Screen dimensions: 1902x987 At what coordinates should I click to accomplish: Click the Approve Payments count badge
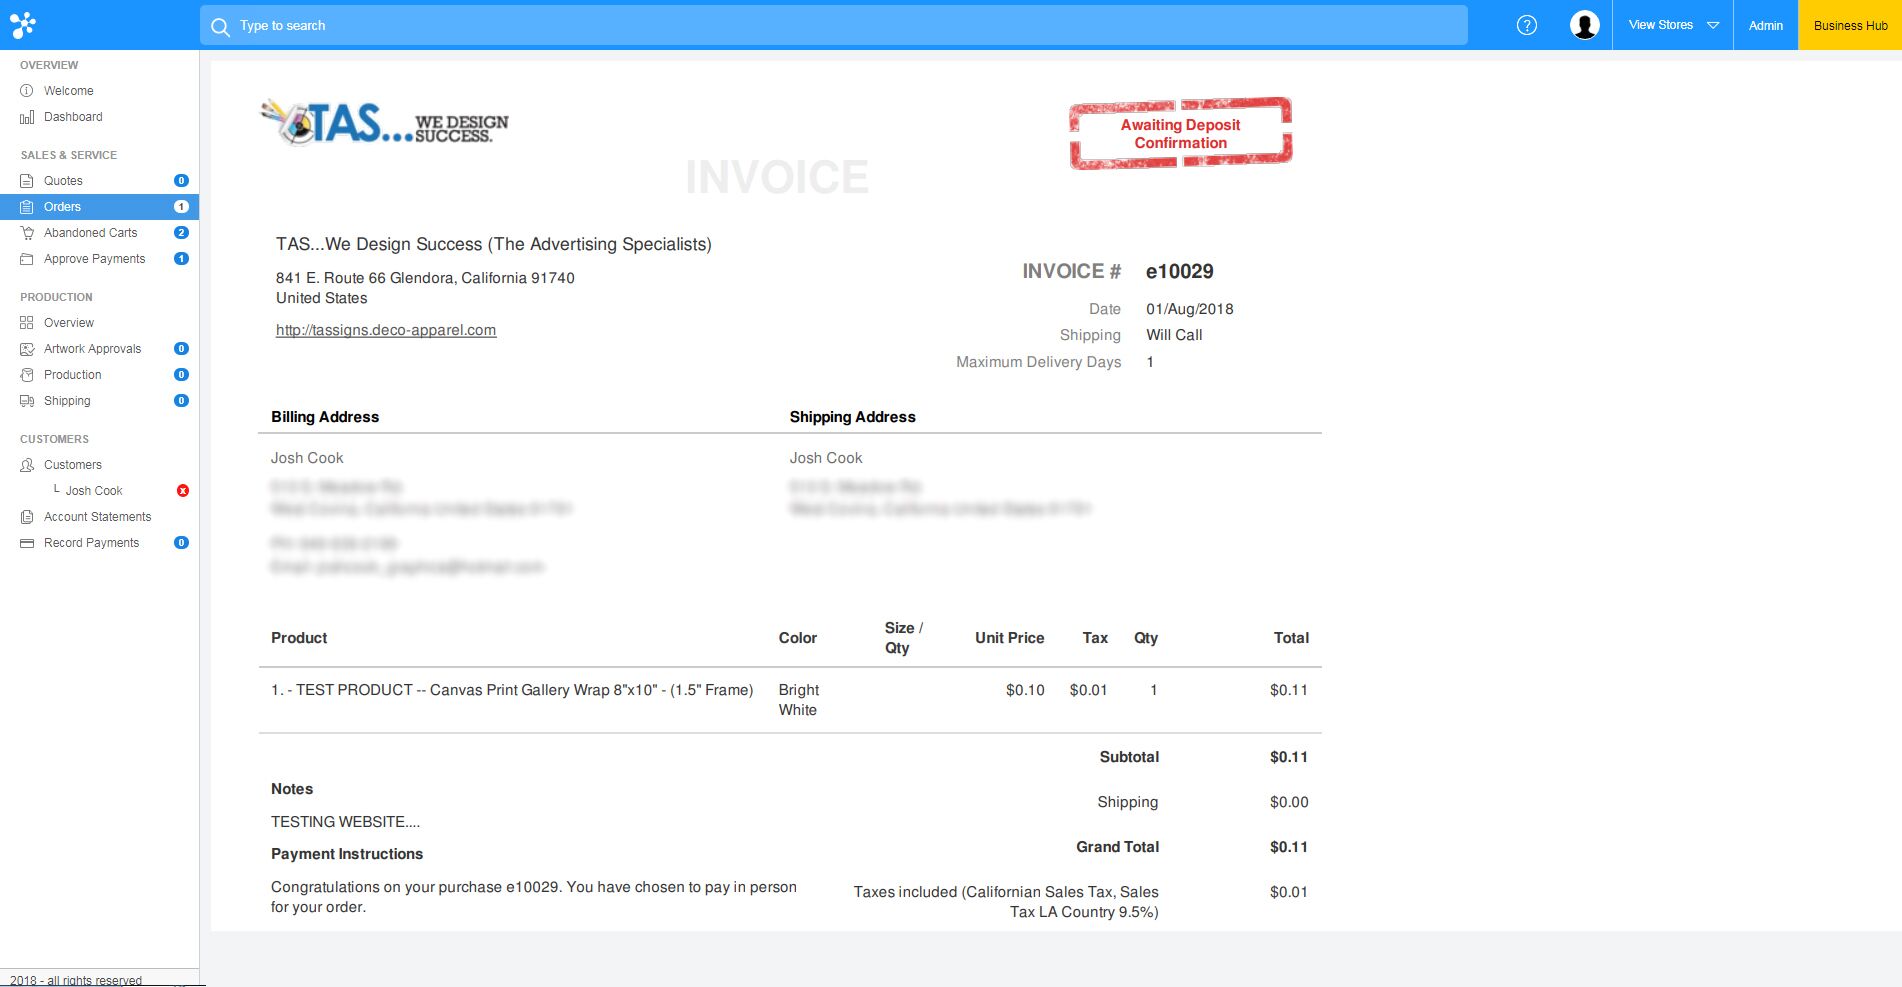181,259
